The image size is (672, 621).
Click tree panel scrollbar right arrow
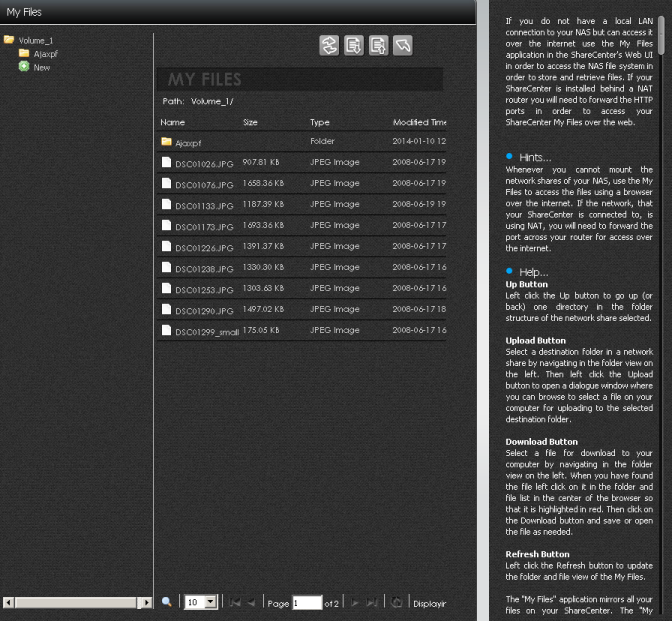[x=147, y=603]
